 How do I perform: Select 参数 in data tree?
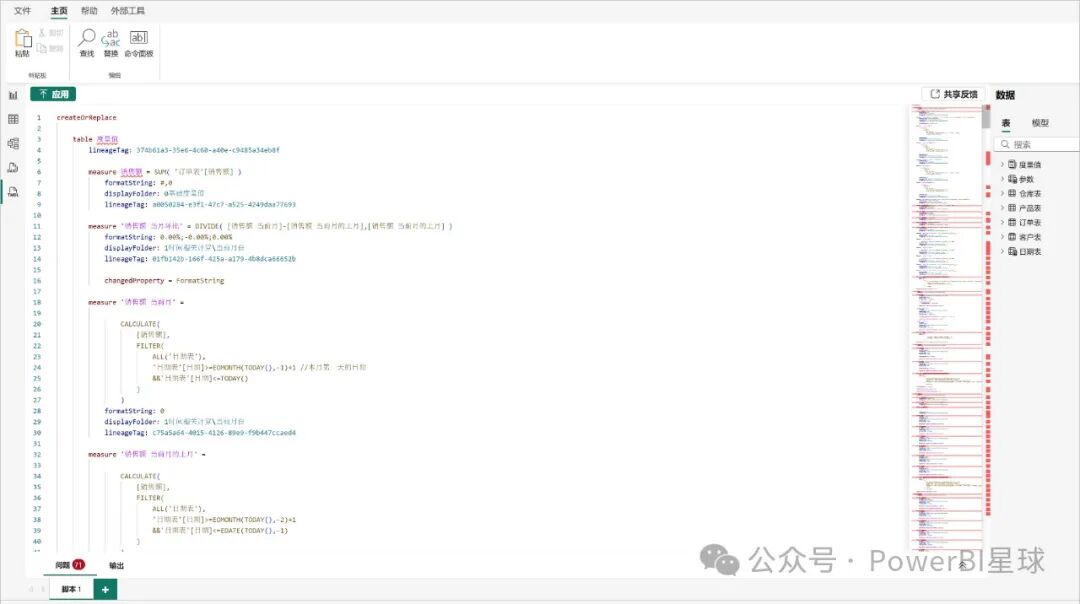pyautogui.click(x=1026, y=179)
